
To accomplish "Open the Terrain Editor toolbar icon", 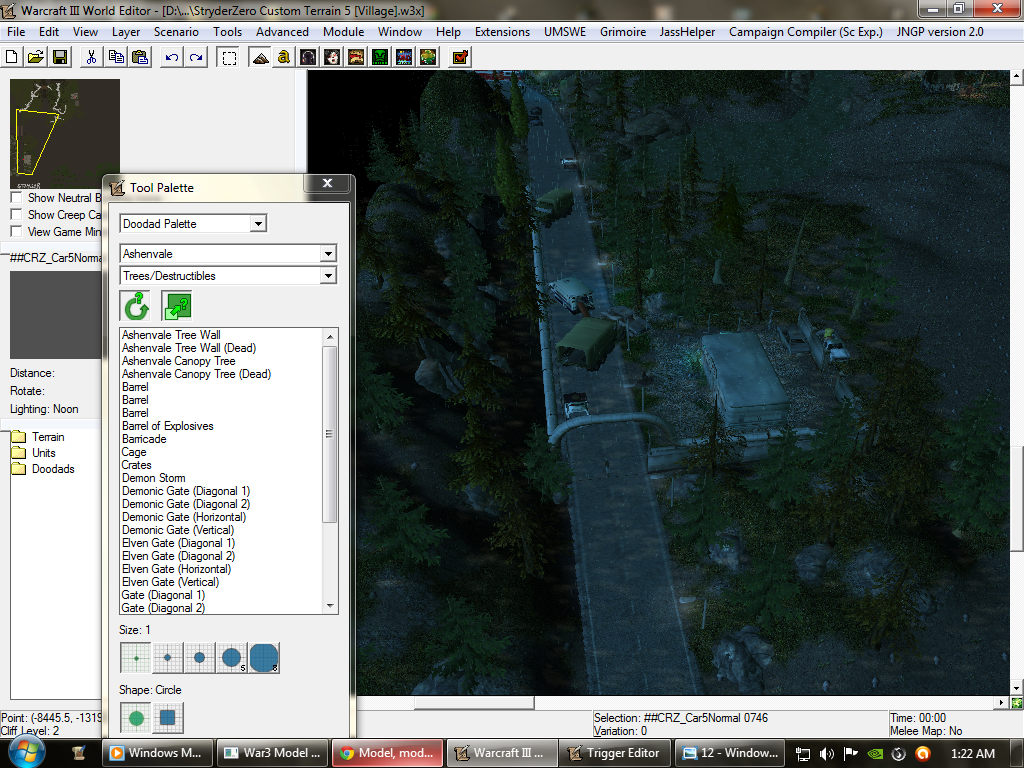I will [x=260, y=57].
